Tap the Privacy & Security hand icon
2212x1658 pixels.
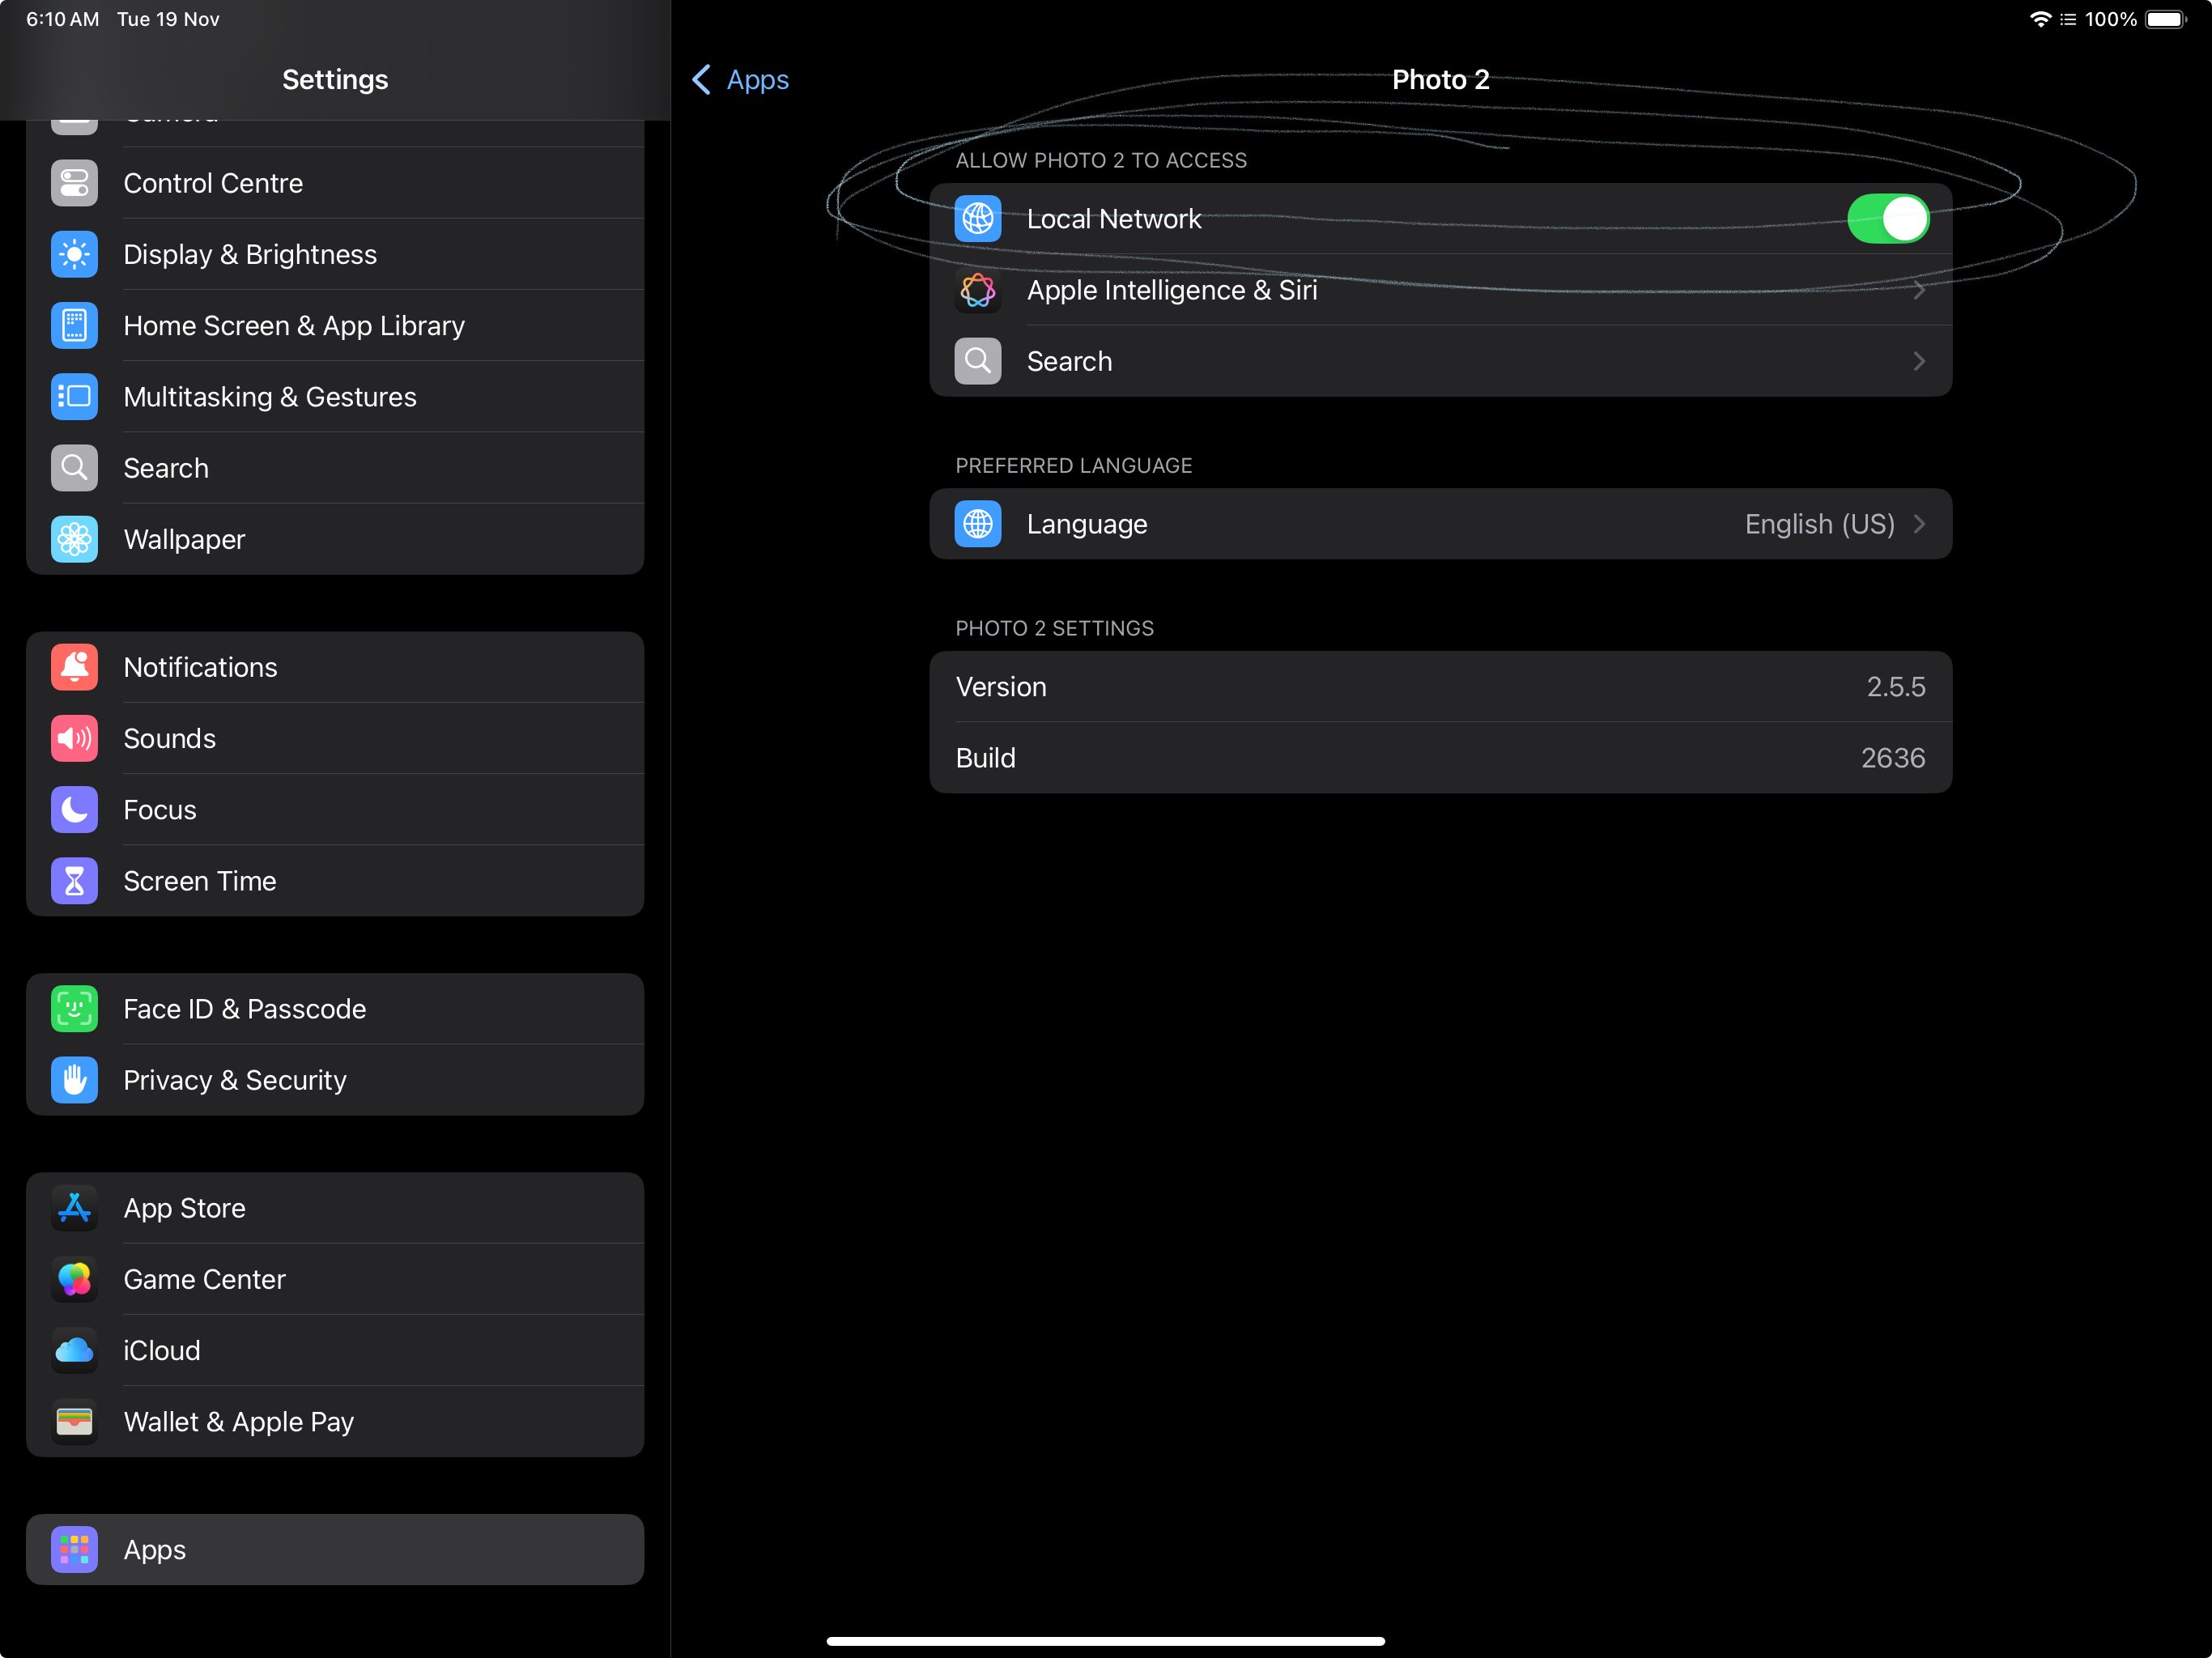[74, 1080]
